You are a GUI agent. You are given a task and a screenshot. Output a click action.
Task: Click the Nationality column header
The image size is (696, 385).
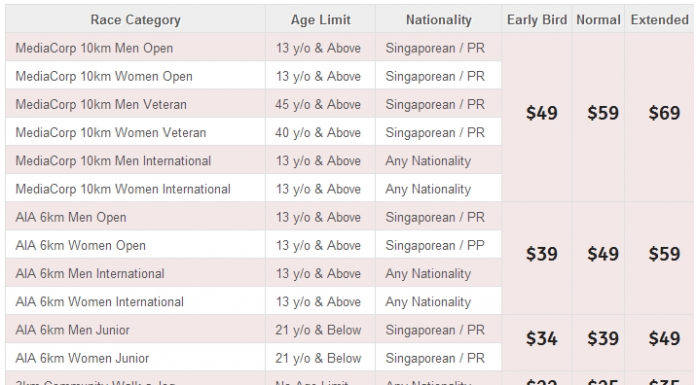click(x=439, y=20)
